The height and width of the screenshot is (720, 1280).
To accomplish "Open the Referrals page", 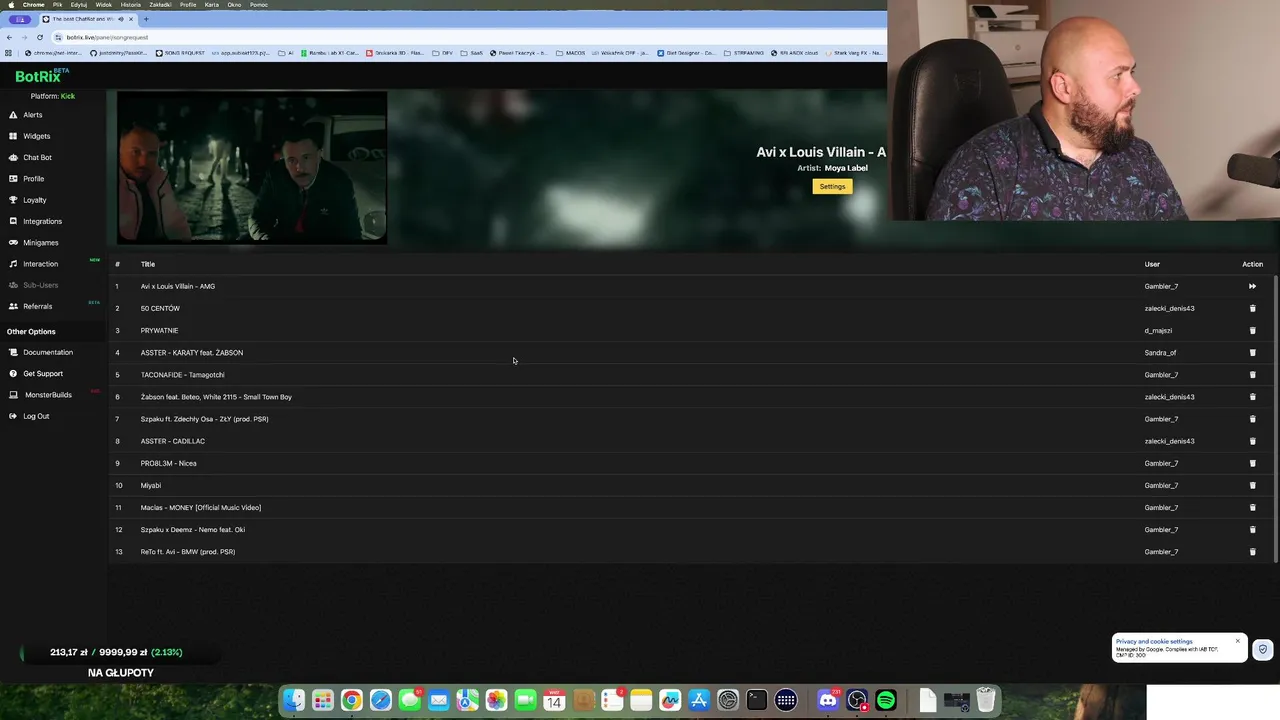I will tap(37, 306).
